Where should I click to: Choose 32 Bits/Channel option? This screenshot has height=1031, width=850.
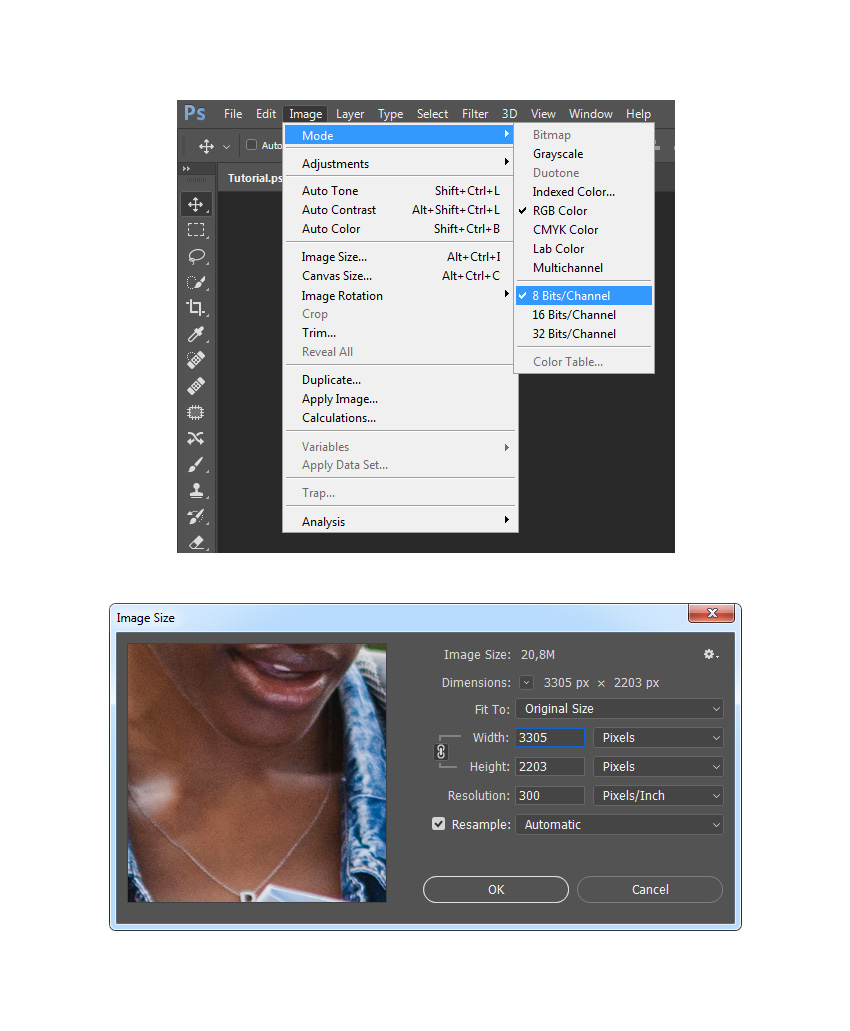[584, 334]
